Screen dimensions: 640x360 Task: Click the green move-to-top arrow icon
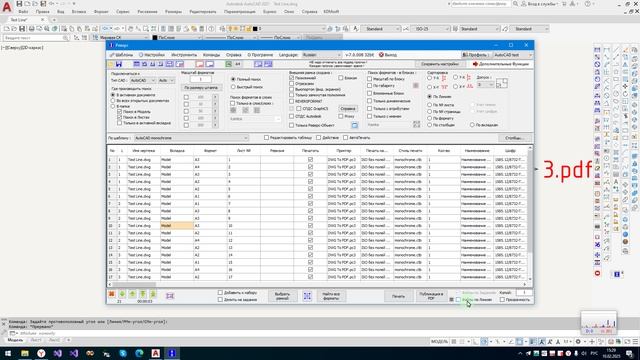(x=143, y=294)
